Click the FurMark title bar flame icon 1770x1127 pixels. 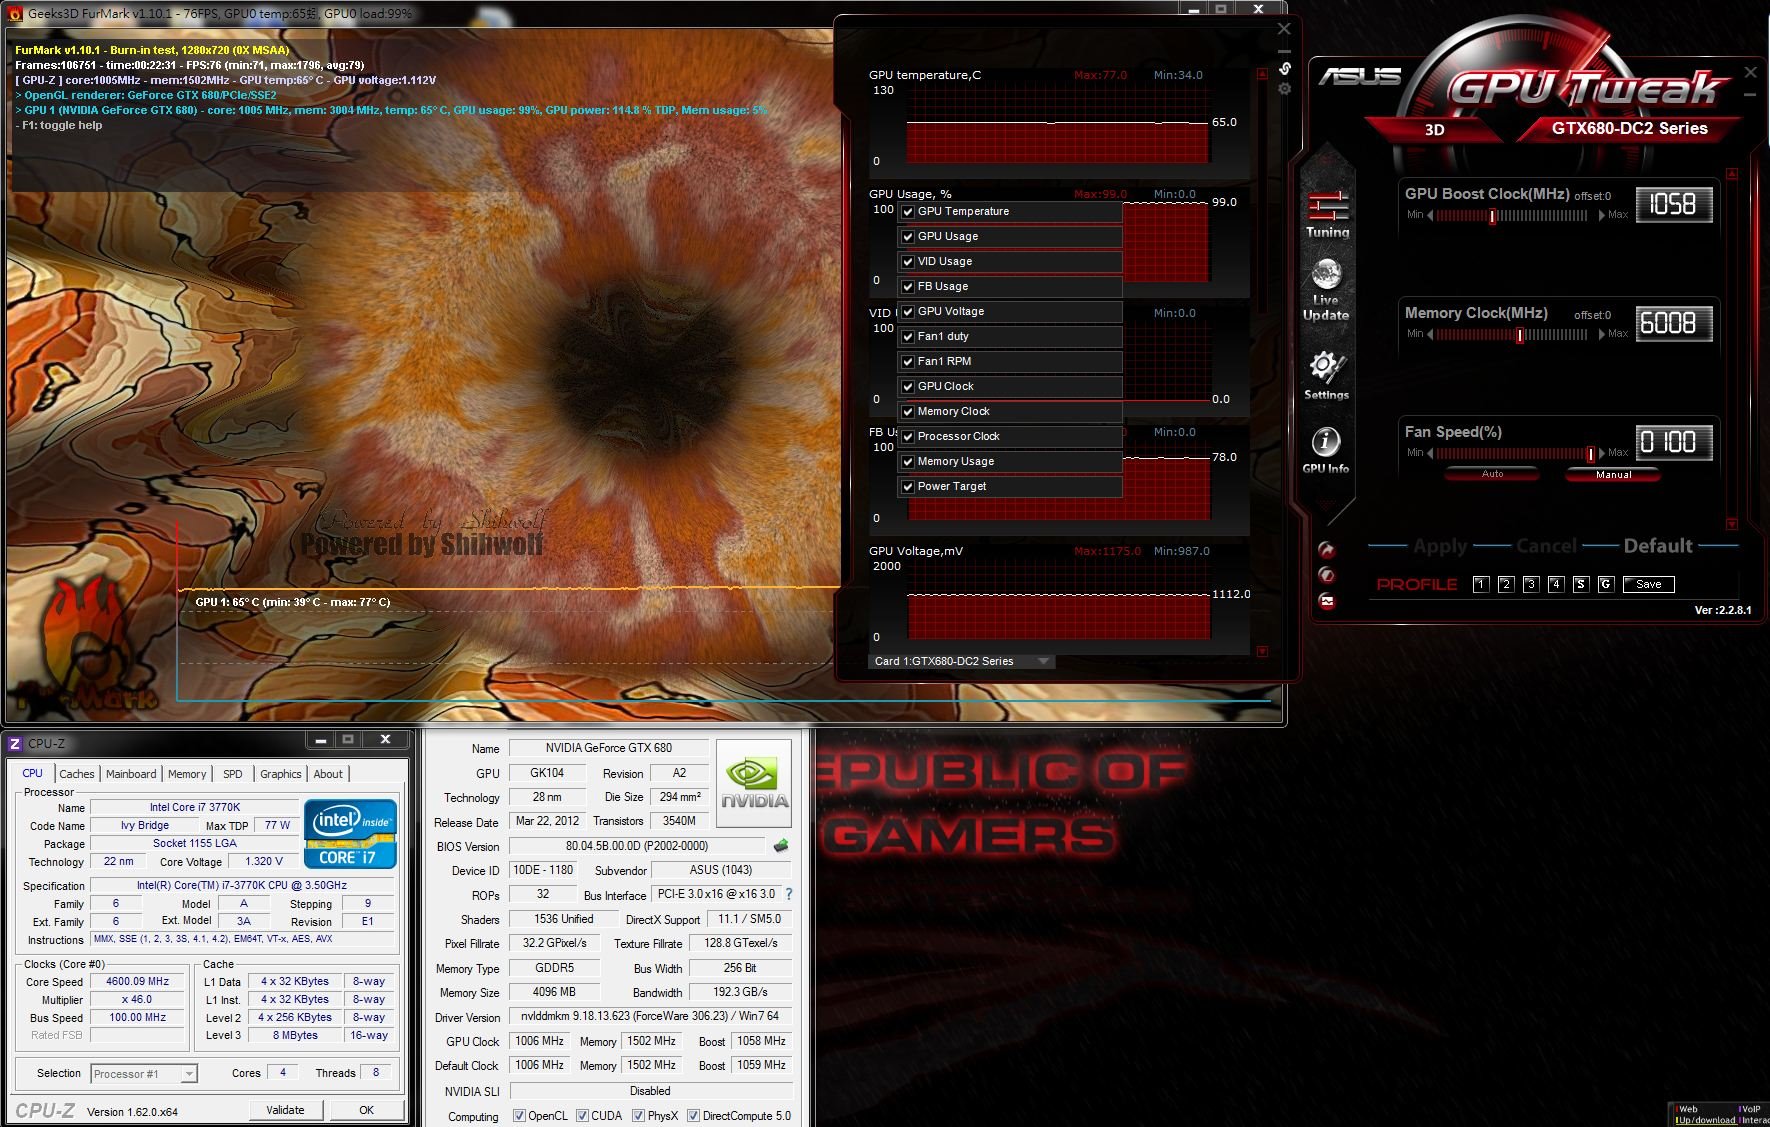(x=15, y=13)
